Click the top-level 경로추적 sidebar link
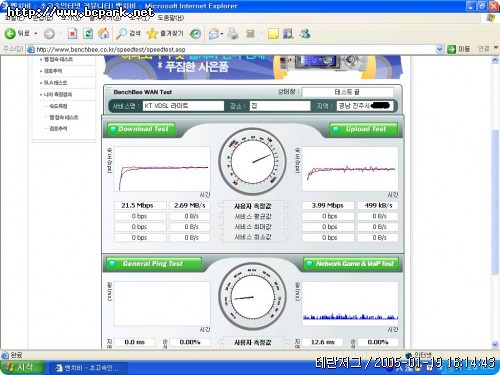Screen dimensions: 500x375 pyautogui.click(x=53, y=71)
